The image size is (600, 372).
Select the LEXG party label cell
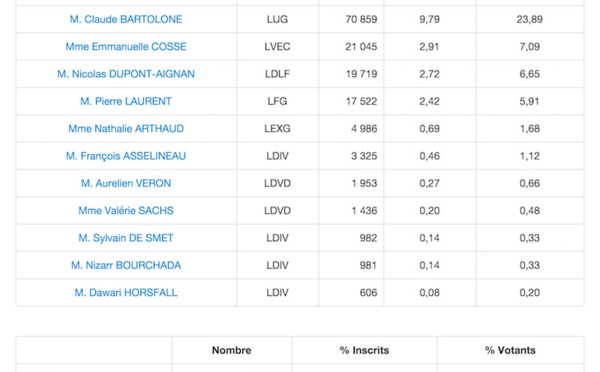click(277, 129)
